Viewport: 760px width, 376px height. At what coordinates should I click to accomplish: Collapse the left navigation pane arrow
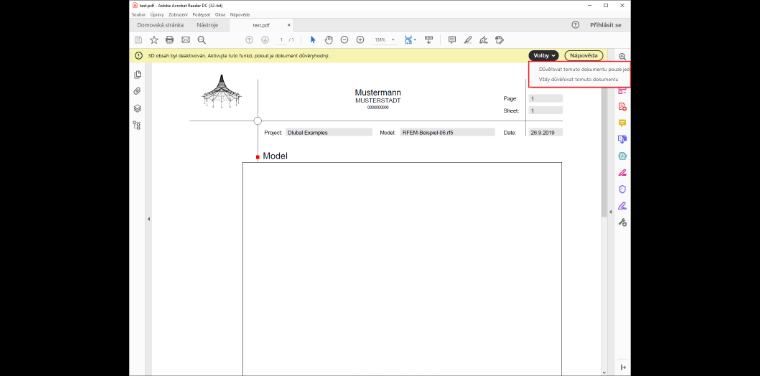149,219
